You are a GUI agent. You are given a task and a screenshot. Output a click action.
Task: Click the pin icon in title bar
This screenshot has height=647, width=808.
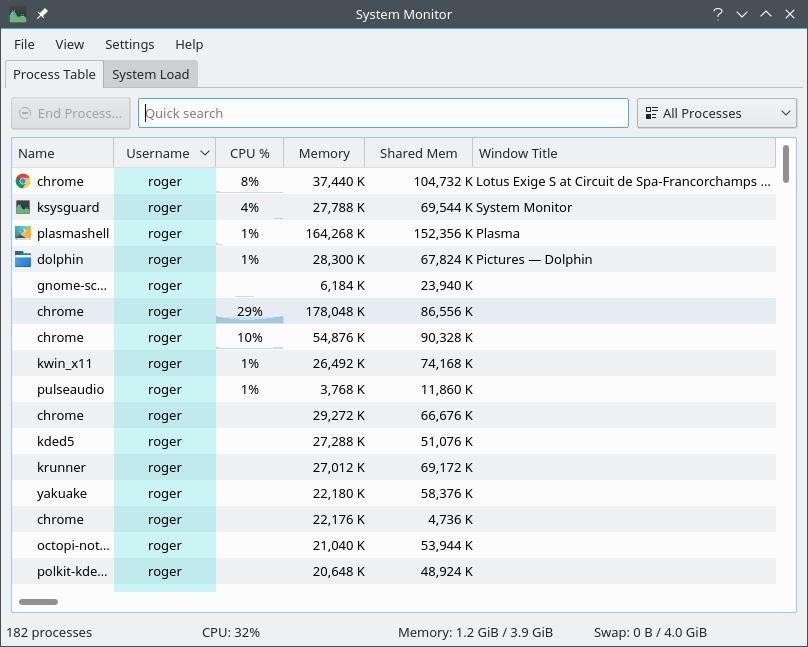tap(42, 15)
